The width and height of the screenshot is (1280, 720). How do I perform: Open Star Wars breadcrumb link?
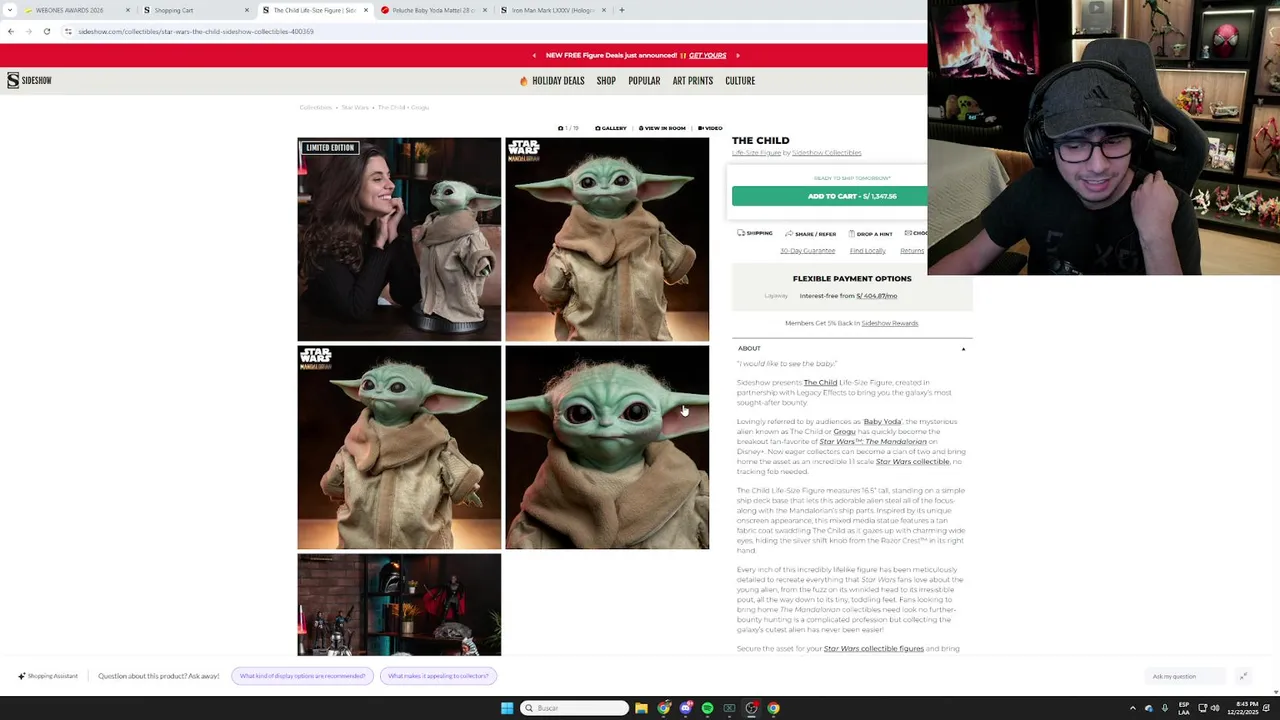pos(355,107)
